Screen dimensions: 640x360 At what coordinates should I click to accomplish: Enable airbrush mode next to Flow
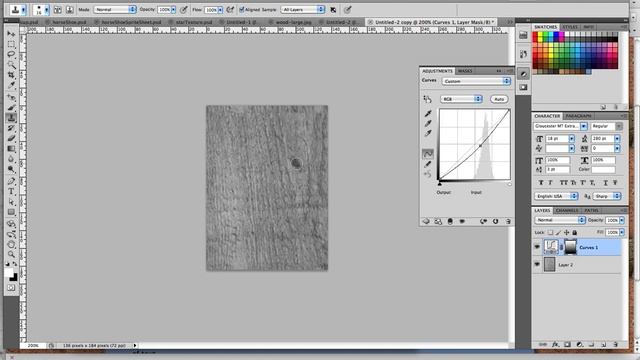[x=230, y=9]
